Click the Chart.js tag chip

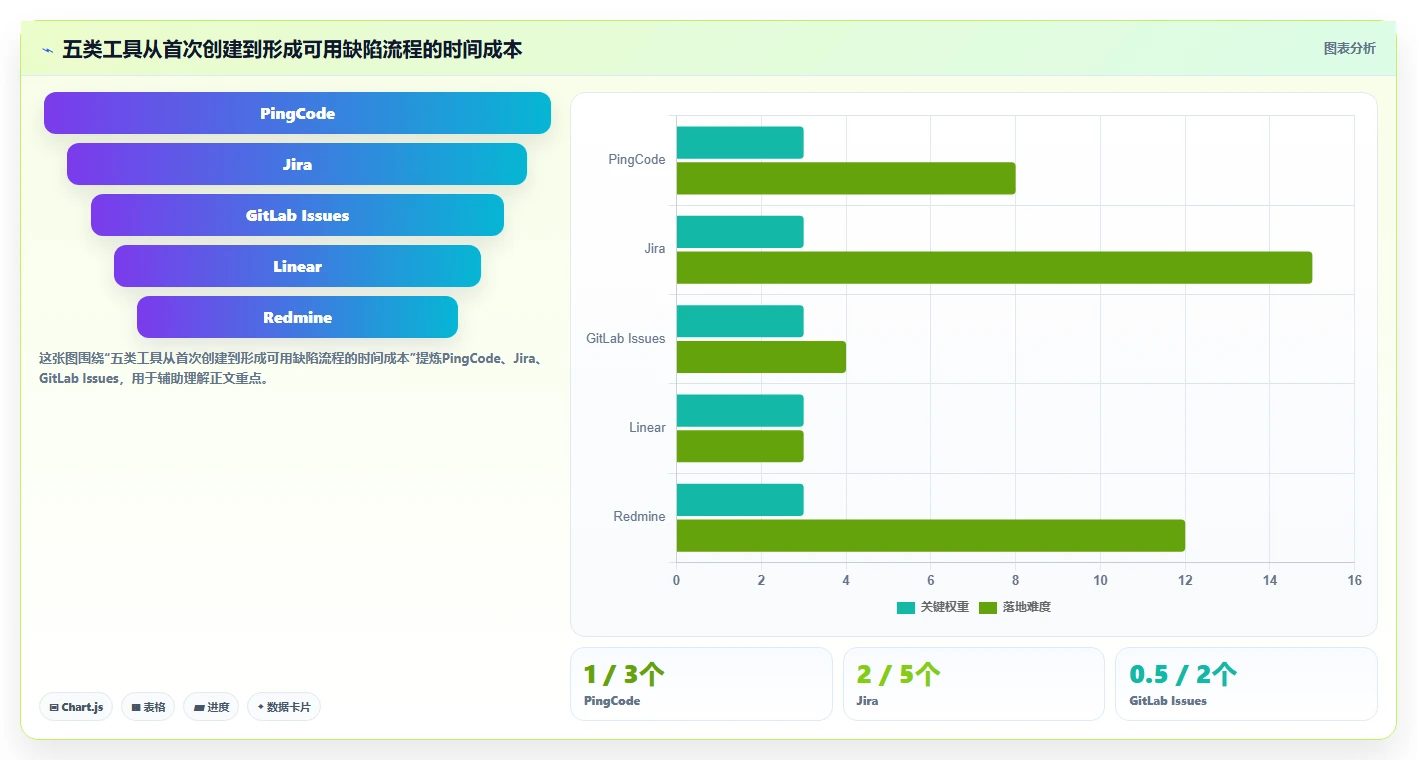(x=77, y=707)
